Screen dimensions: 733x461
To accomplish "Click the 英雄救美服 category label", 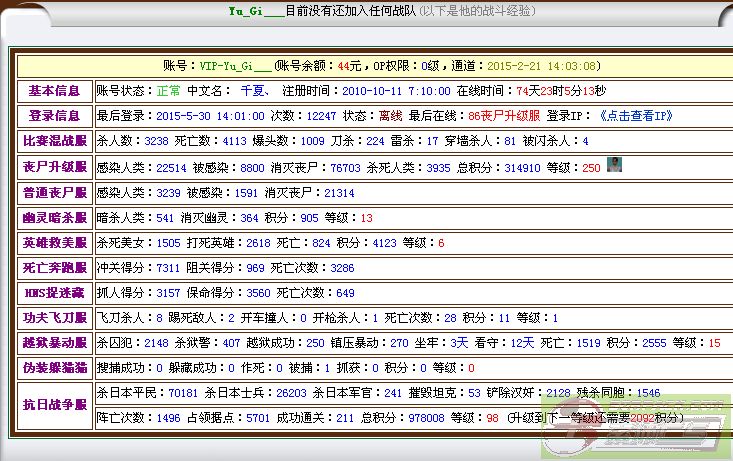I will 54,243.
